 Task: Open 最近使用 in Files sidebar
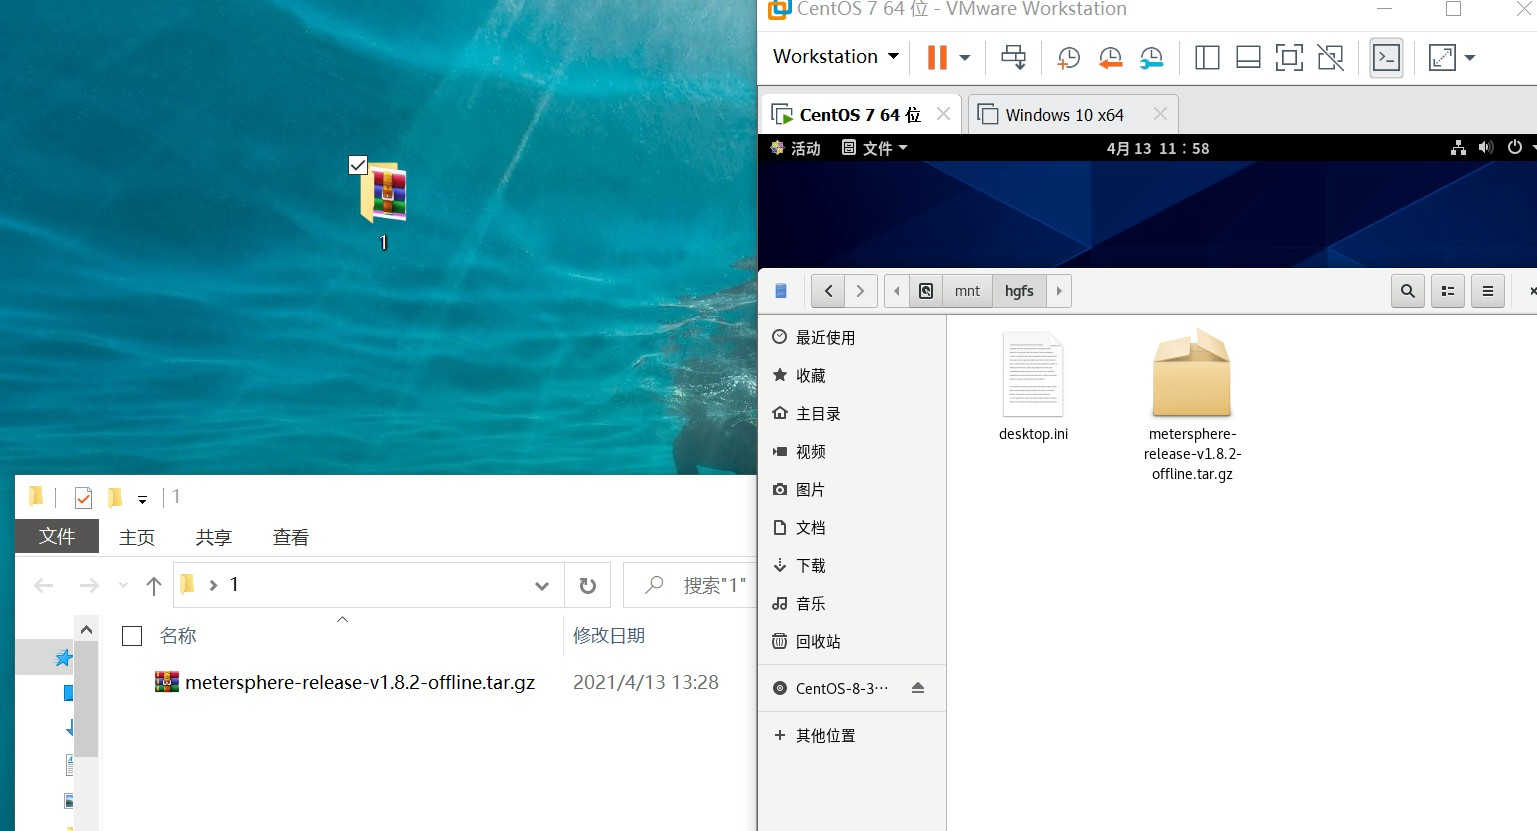[852, 338]
